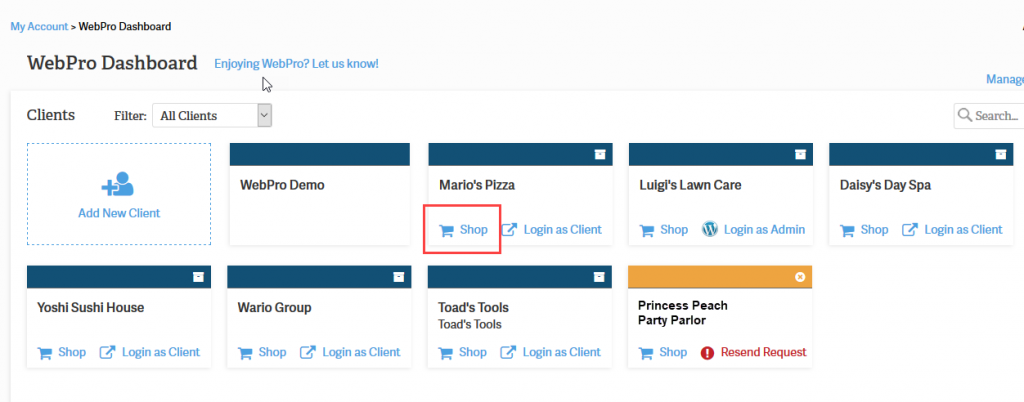Login as Admin for Luigi's Lawn Care

(x=764, y=229)
